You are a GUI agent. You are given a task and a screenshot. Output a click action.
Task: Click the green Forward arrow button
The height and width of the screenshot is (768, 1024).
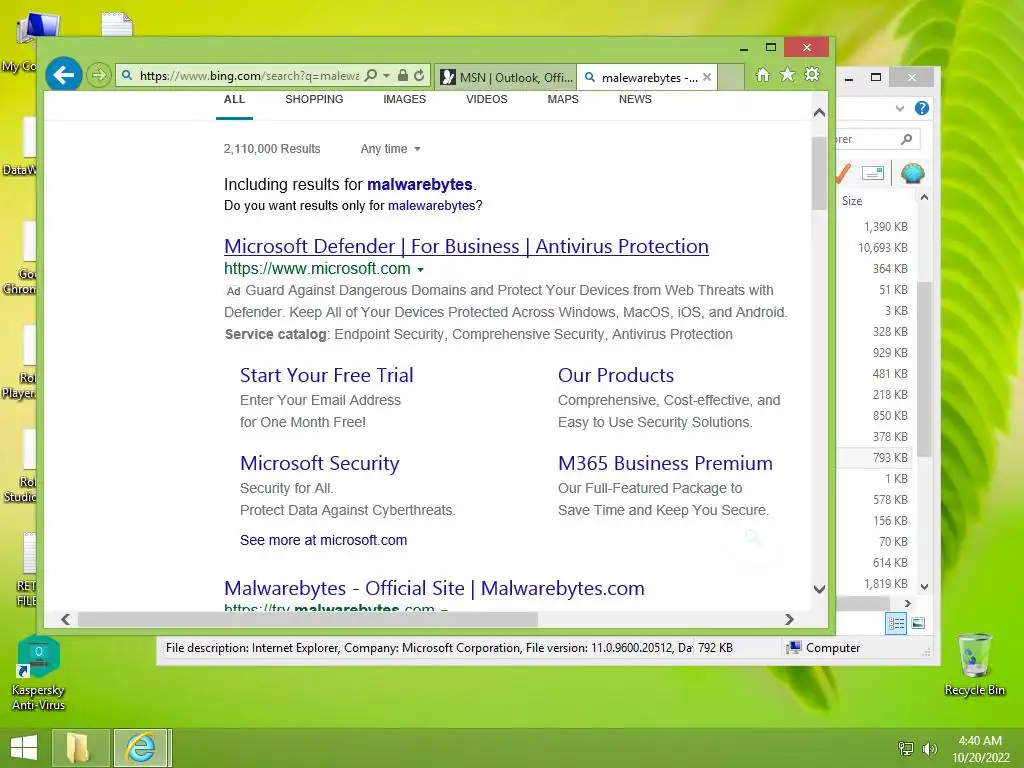pyautogui.click(x=99, y=76)
